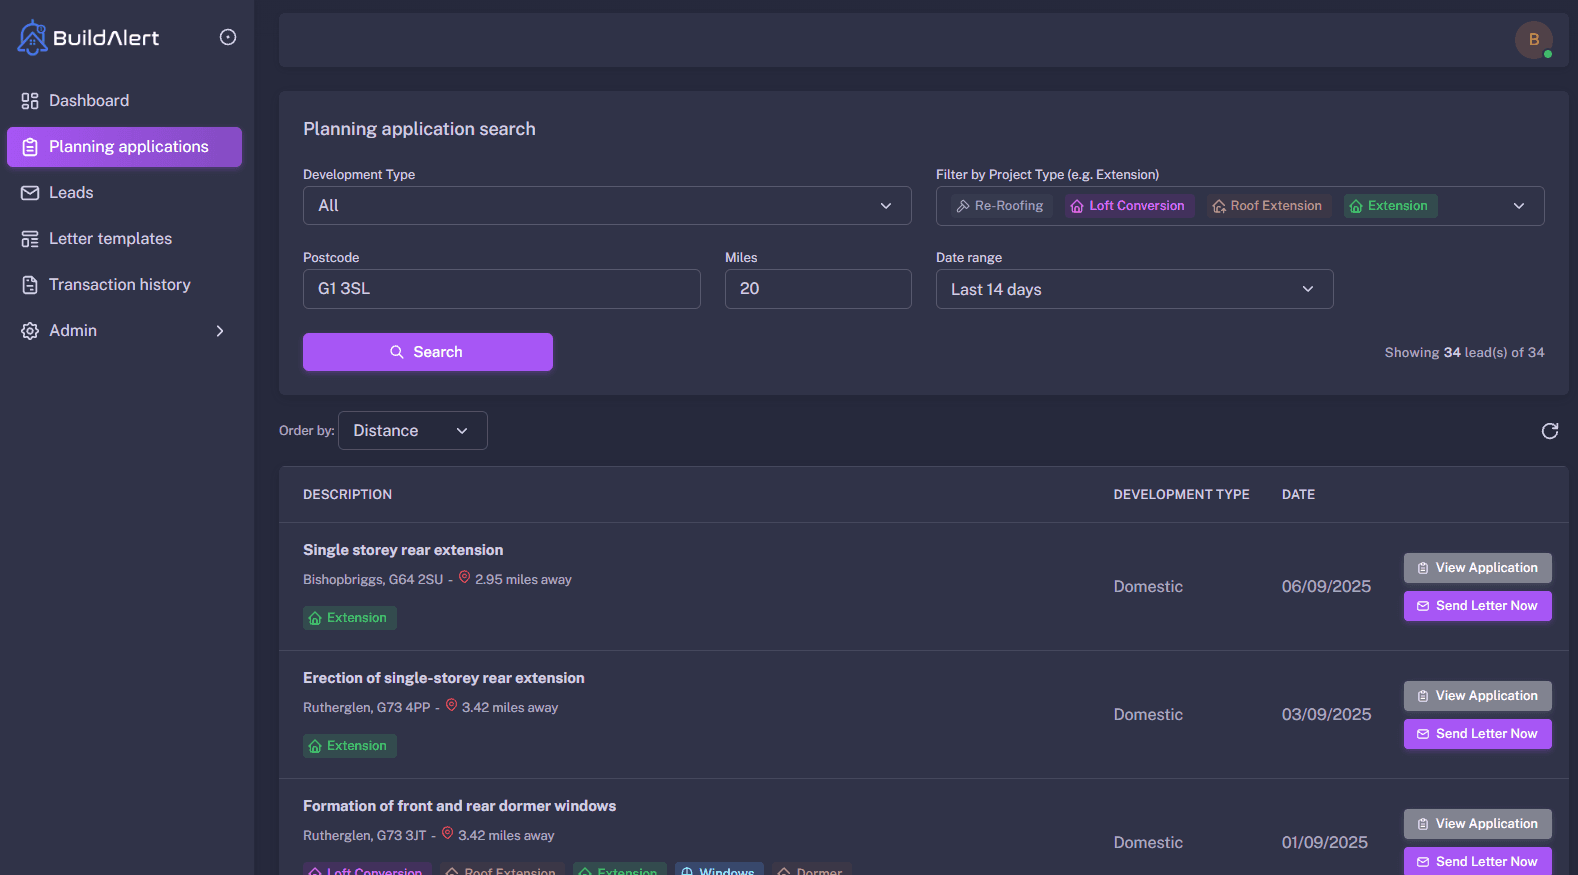Click the Transaction history document icon
Screen dimensions: 1578x875
[30, 285]
